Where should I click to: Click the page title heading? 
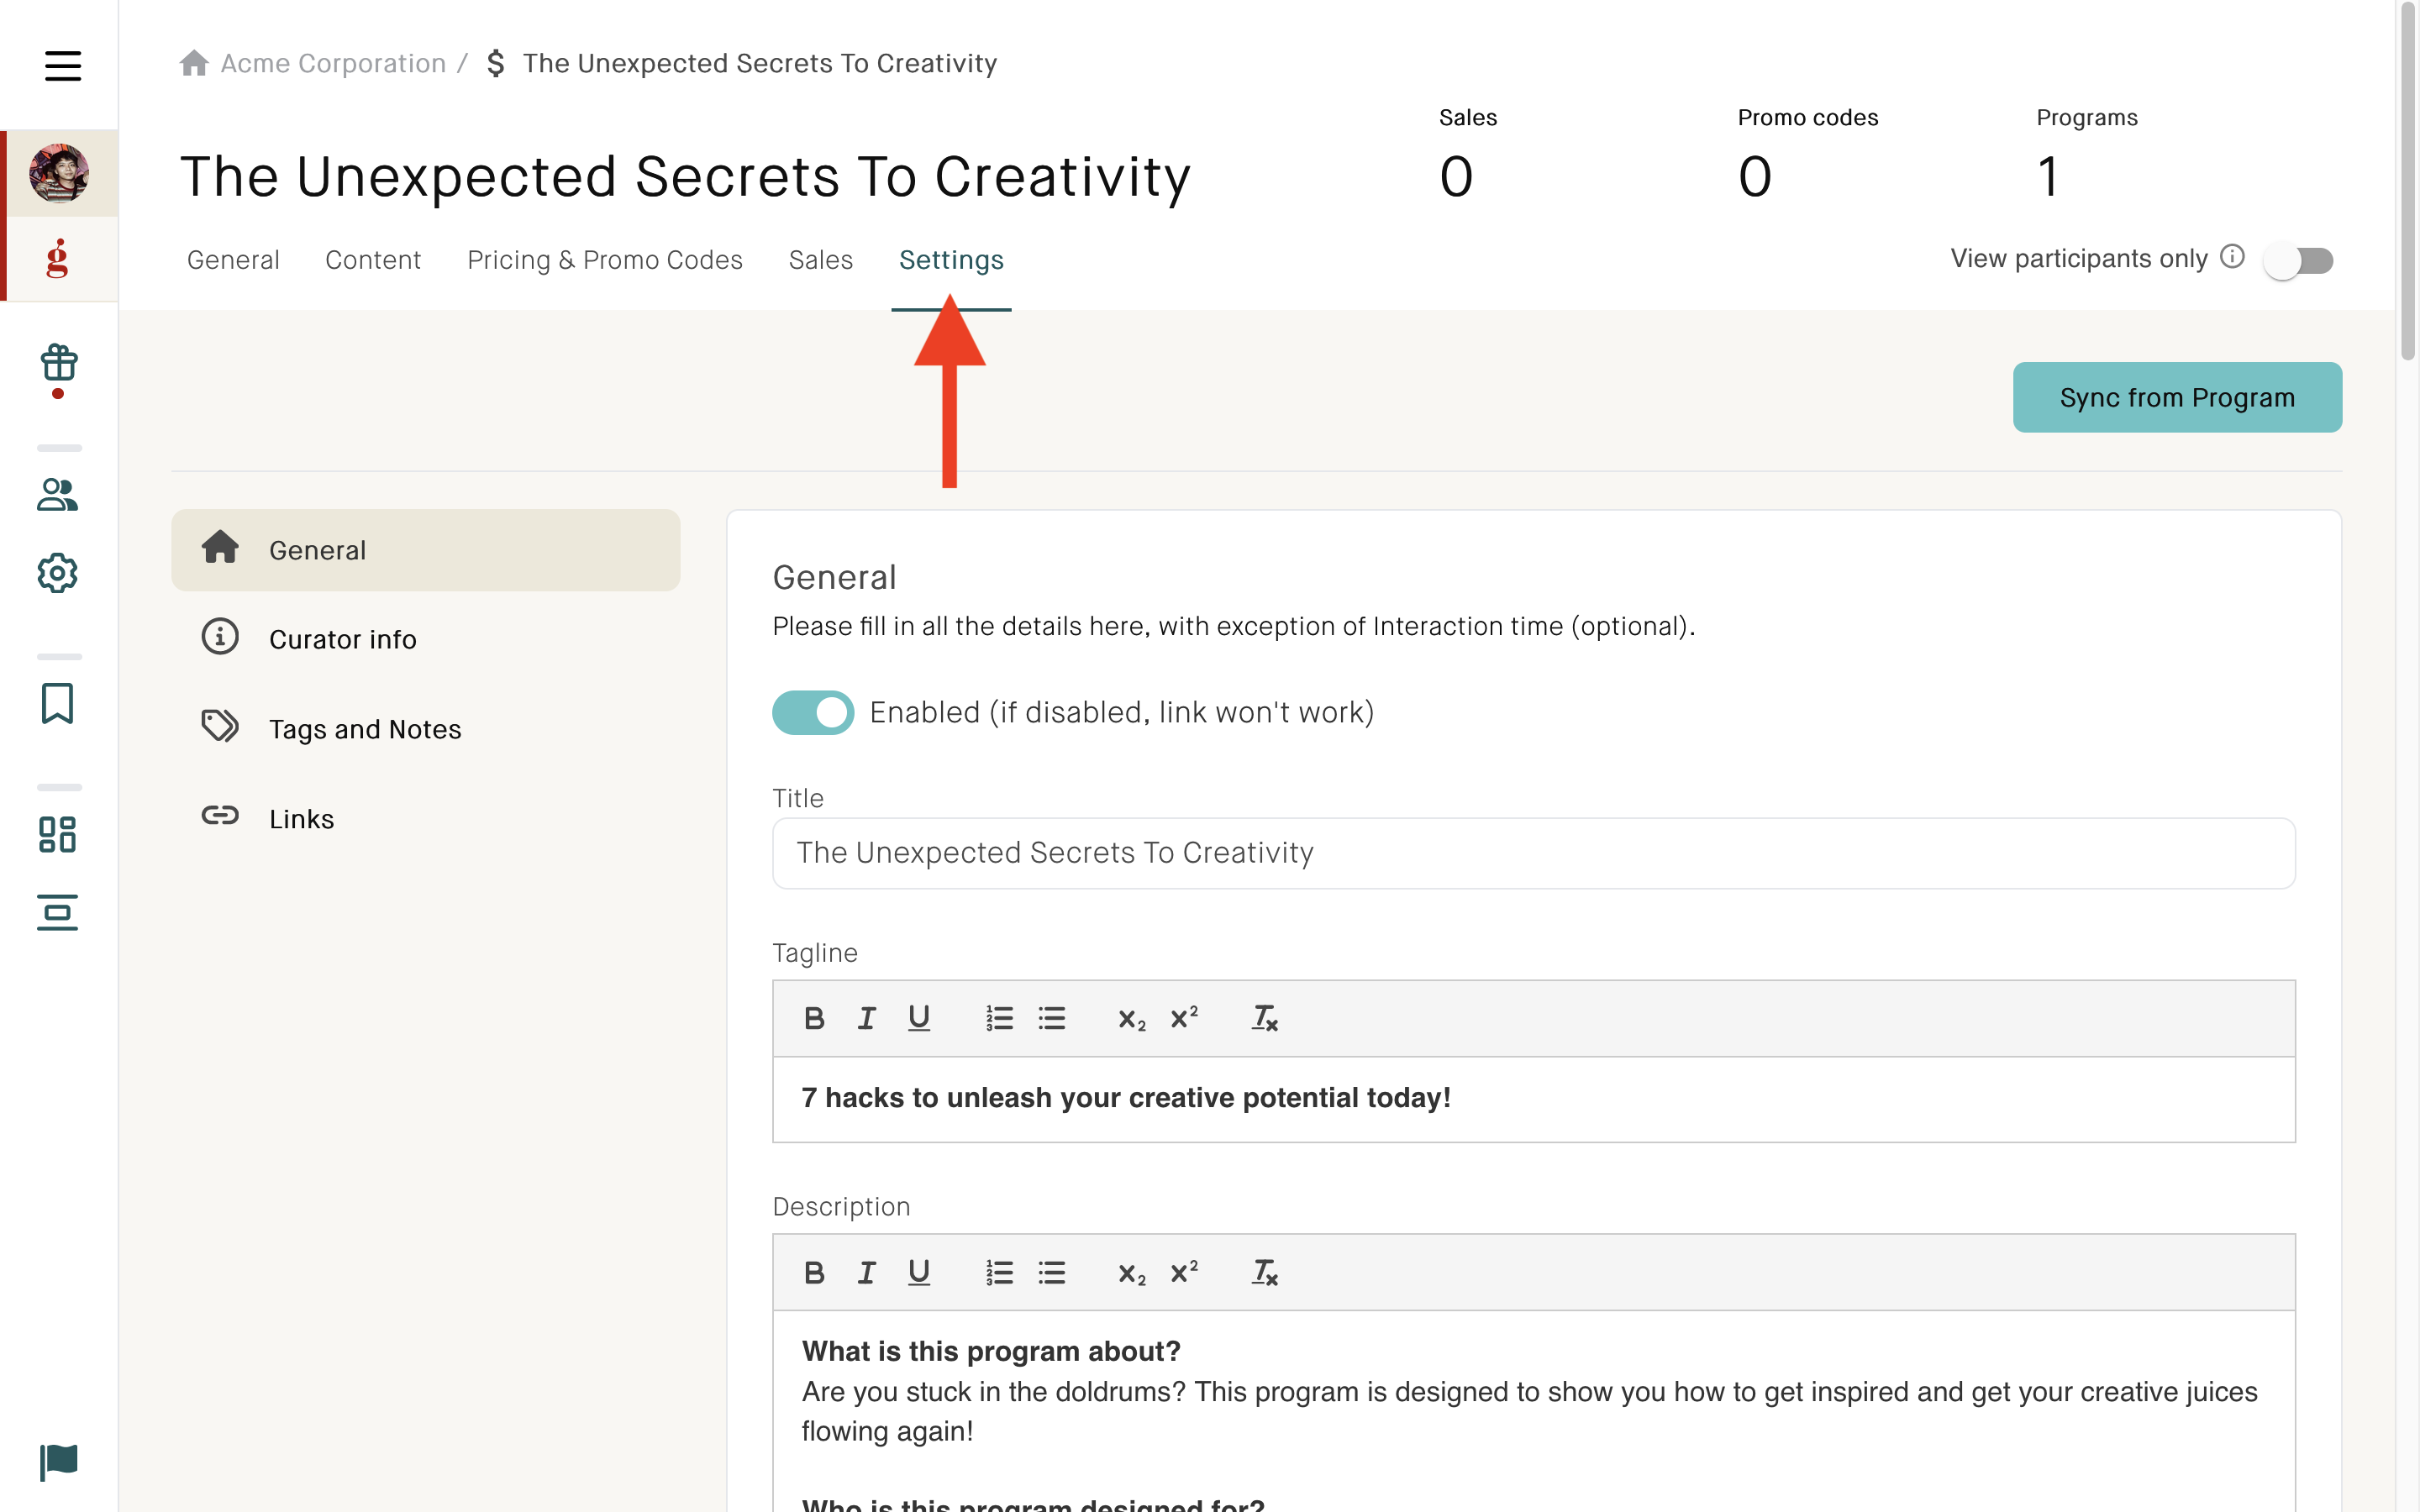pyautogui.click(x=685, y=177)
